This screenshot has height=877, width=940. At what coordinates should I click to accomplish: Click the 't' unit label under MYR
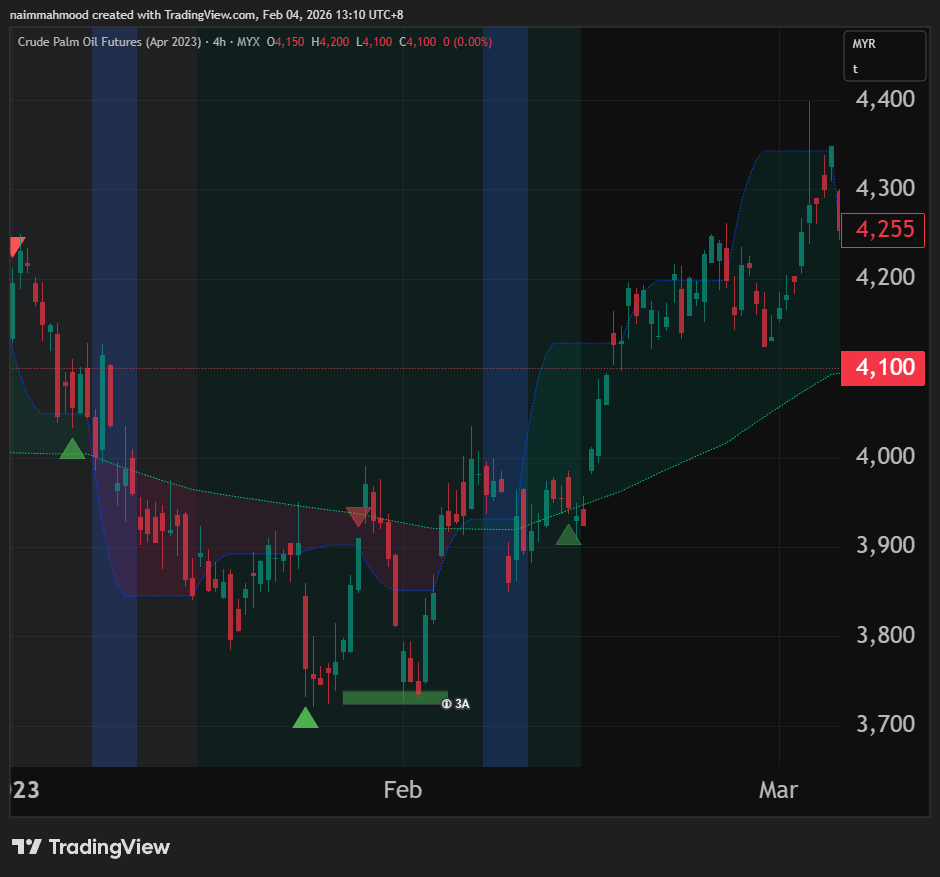point(855,69)
